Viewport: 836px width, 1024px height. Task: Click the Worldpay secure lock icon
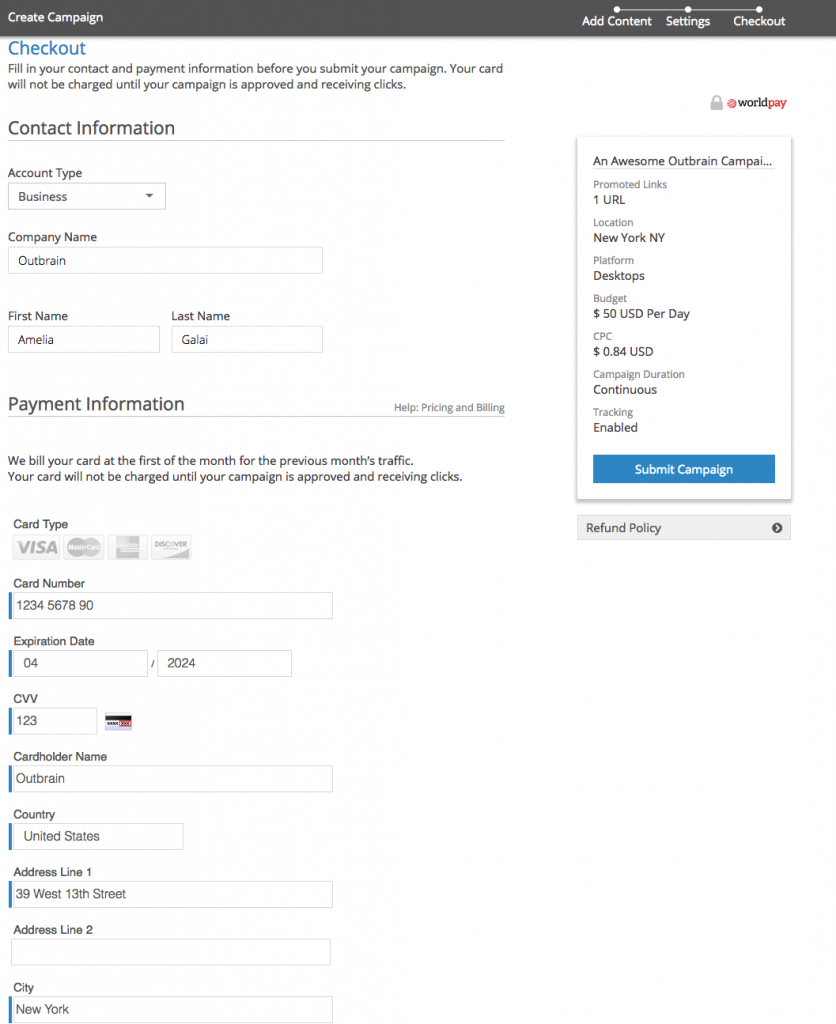(x=716, y=103)
